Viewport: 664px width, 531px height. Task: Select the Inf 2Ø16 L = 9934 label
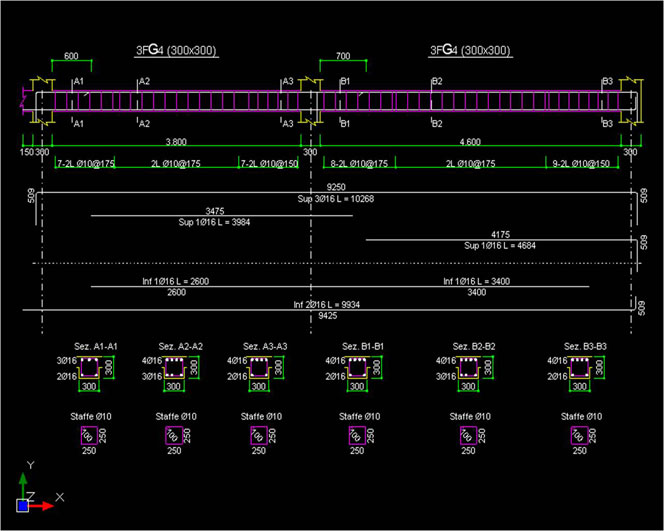coord(326,304)
